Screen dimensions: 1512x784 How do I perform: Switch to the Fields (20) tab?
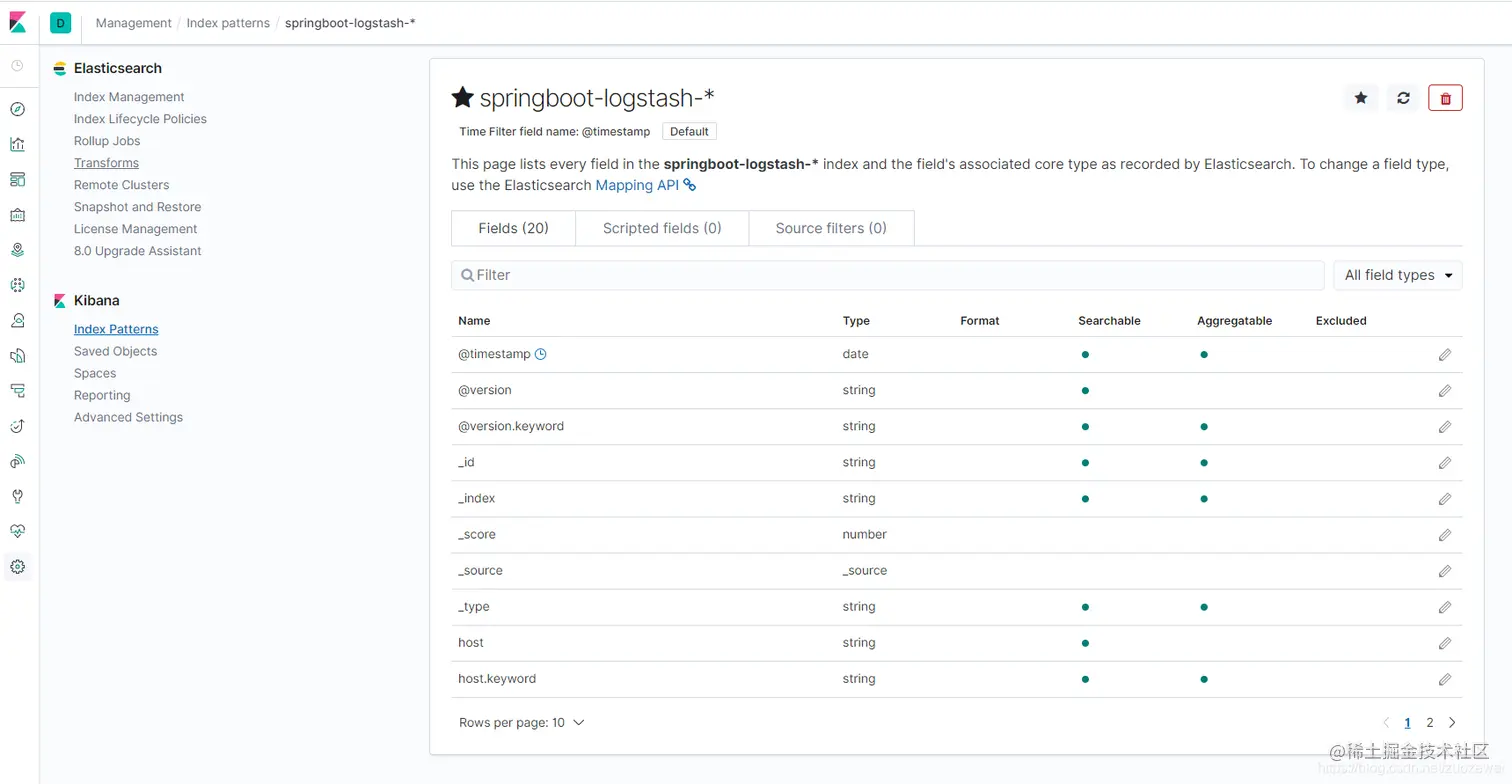point(514,228)
